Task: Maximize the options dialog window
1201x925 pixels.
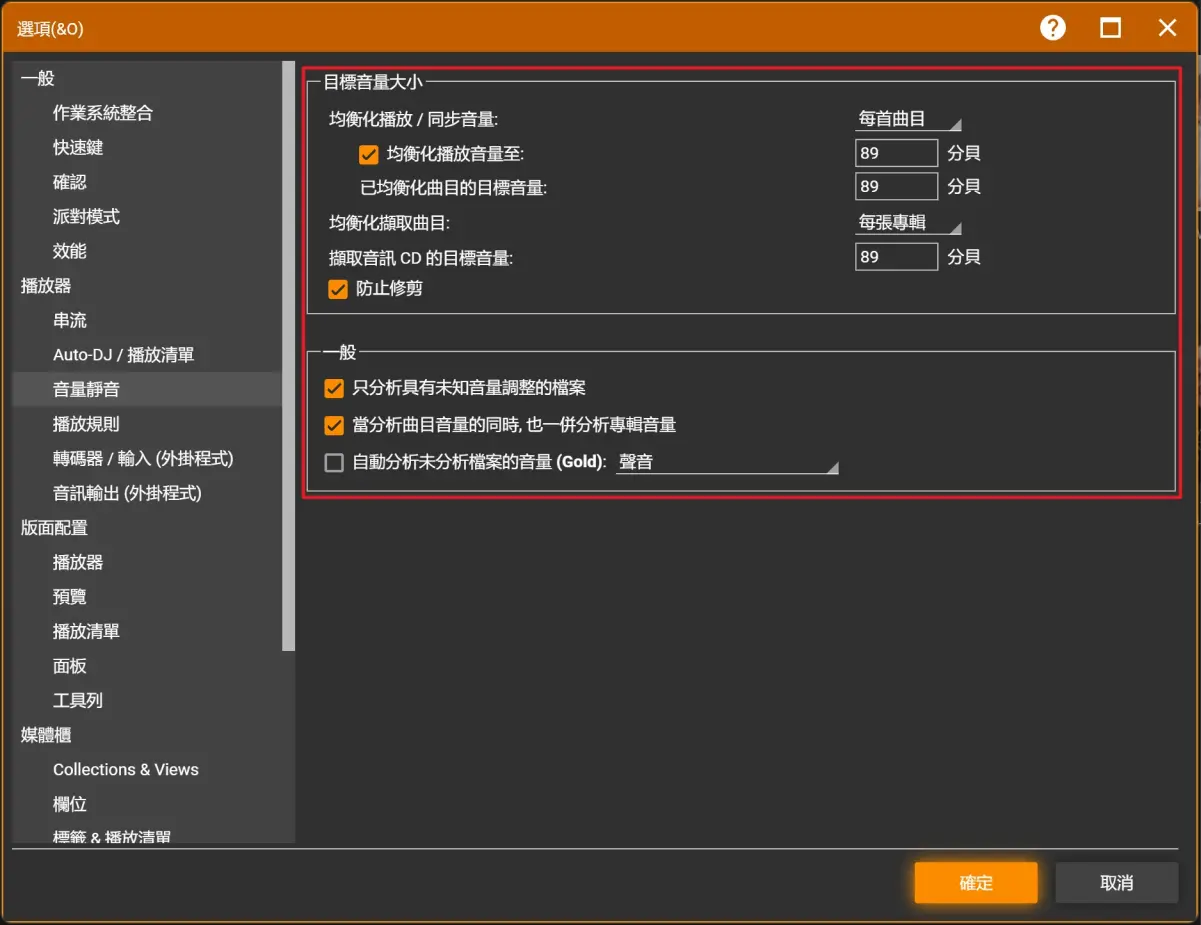Action: pos(1110,28)
